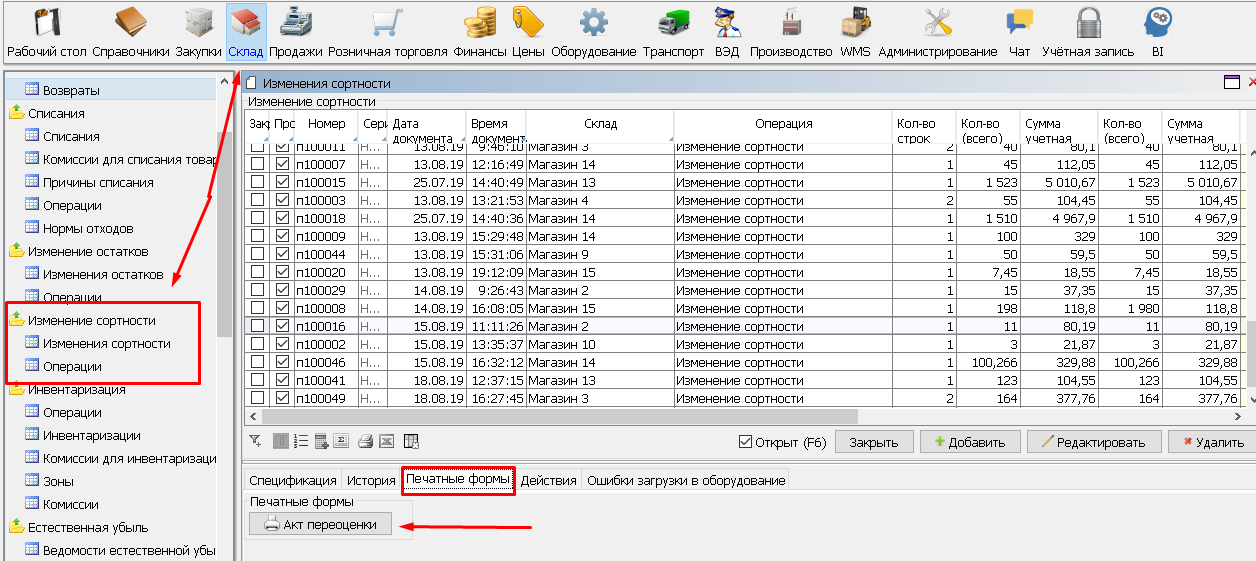Image resolution: width=1256 pixels, height=561 pixels.
Task: Click the printer icon in table toolbar
Action: point(365,441)
